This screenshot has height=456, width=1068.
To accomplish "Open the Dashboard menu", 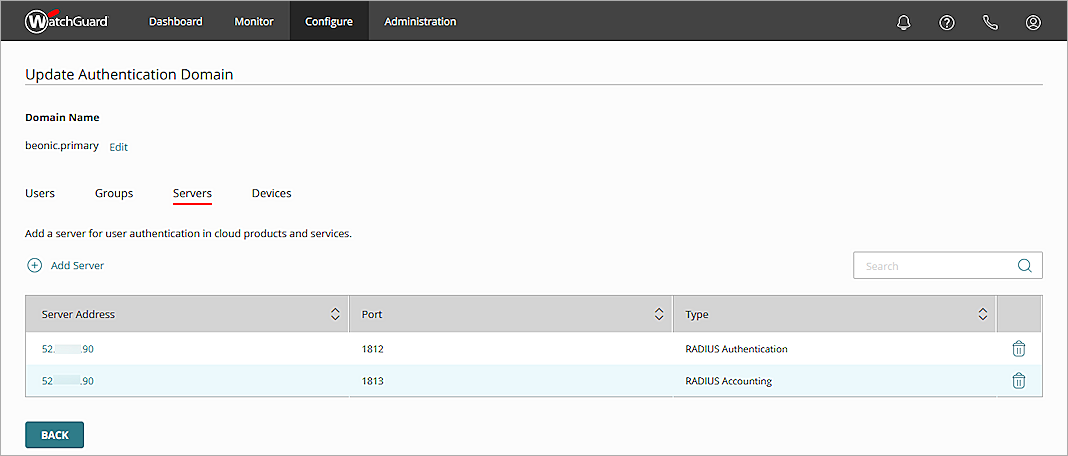I will (176, 21).
